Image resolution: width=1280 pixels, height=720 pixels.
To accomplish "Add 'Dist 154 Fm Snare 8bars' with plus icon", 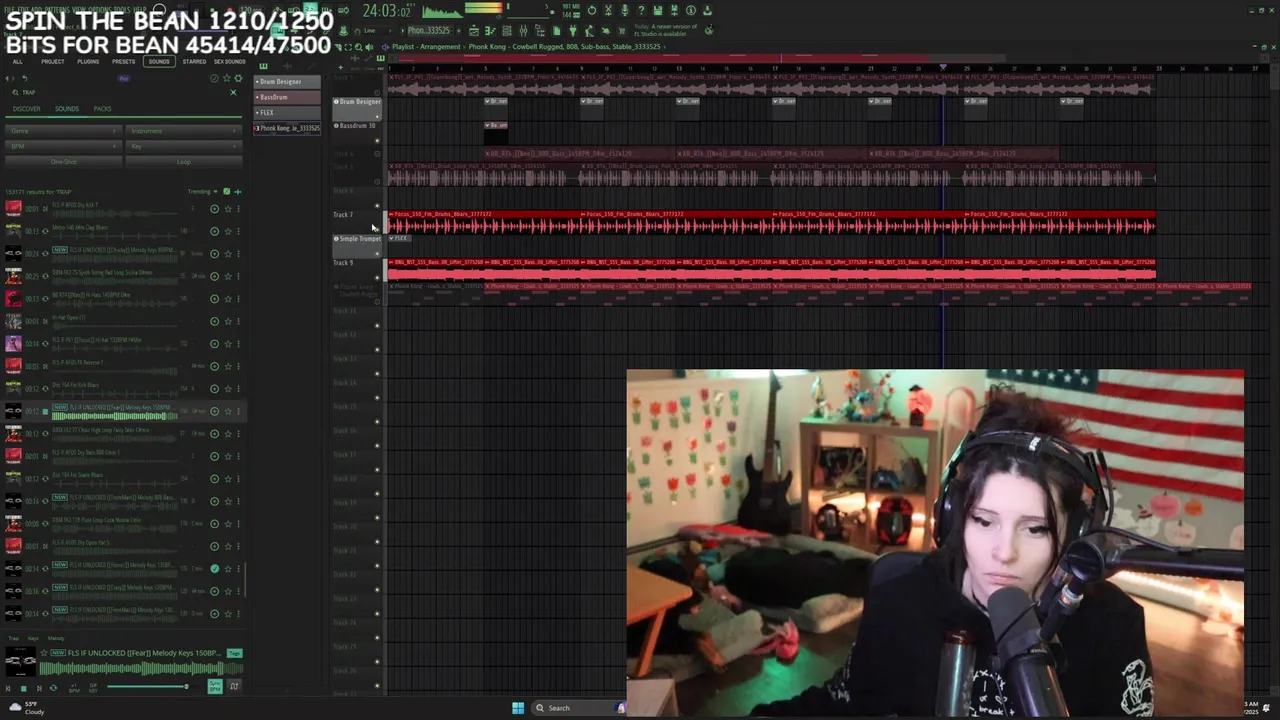I will [214, 478].
